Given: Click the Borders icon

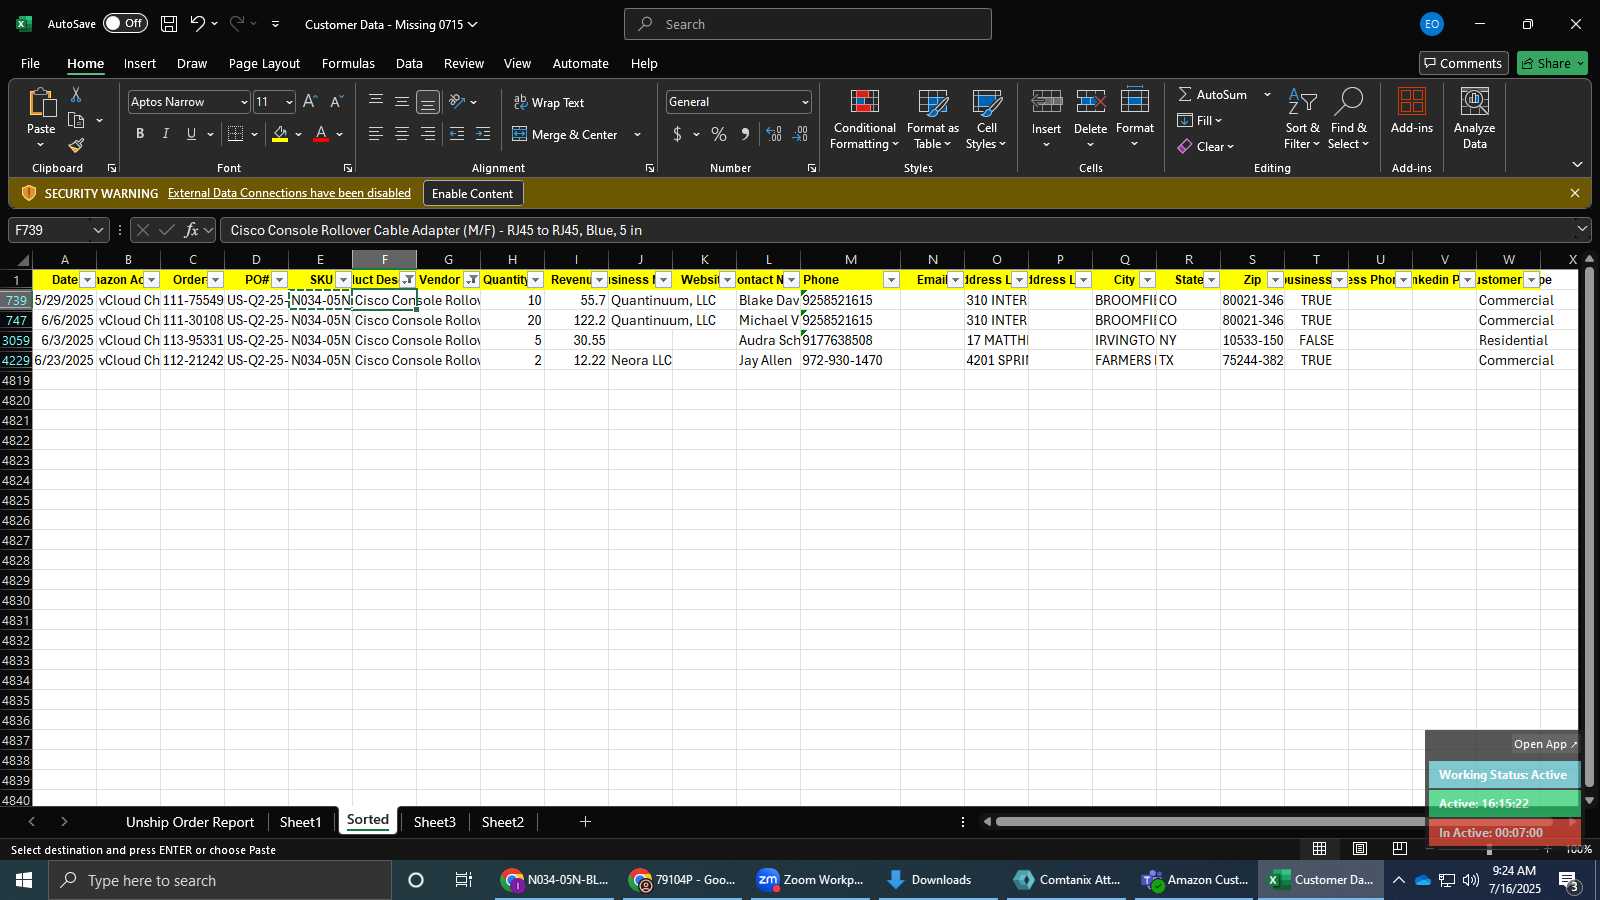Looking at the screenshot, I should [x=236, y=134].
